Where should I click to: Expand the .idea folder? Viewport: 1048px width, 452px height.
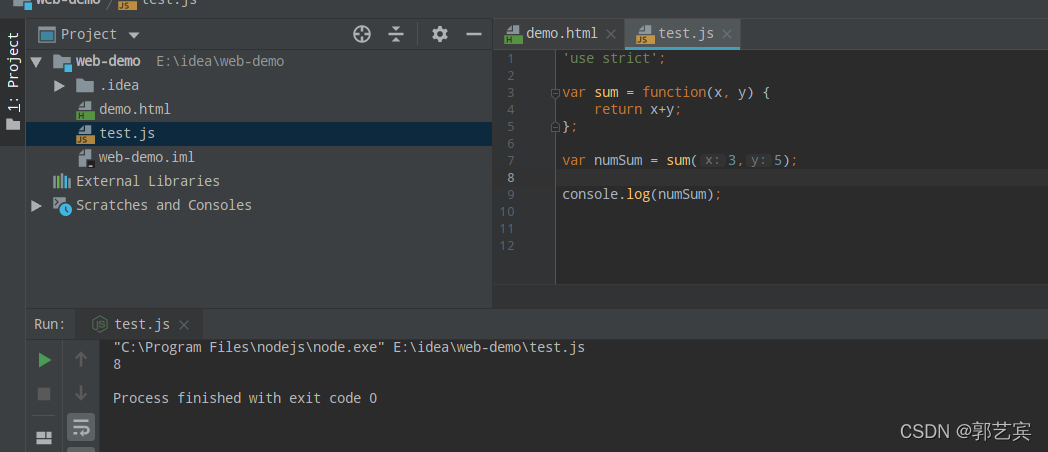point(59,86)
